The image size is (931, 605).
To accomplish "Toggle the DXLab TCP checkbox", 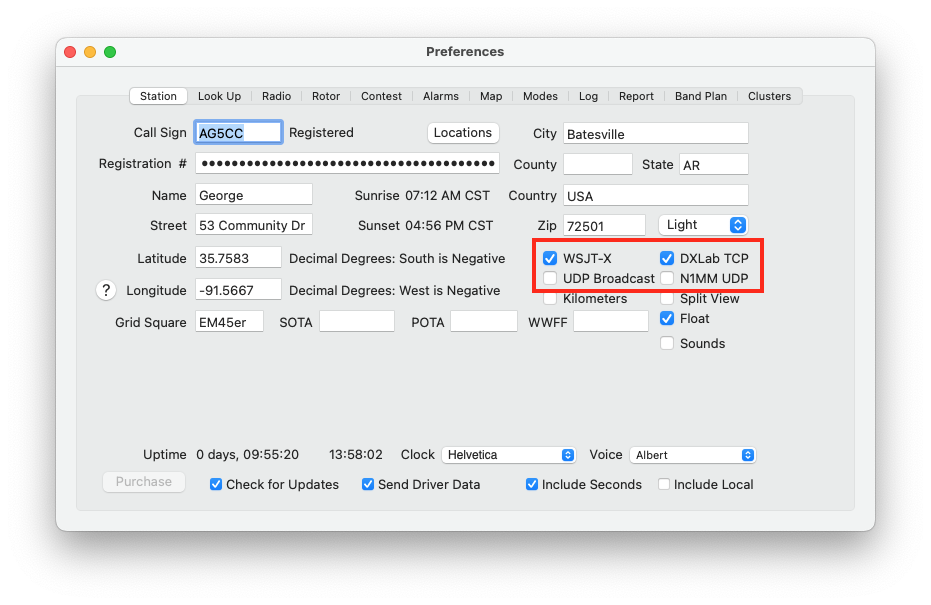I will click(667, 258).
